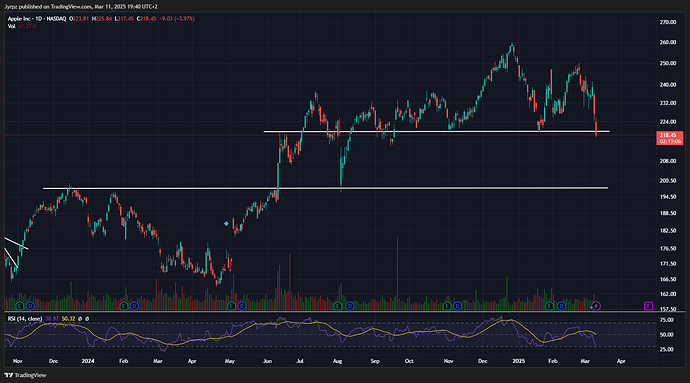Click the 200.50 price axis label

tap(668, 180)
